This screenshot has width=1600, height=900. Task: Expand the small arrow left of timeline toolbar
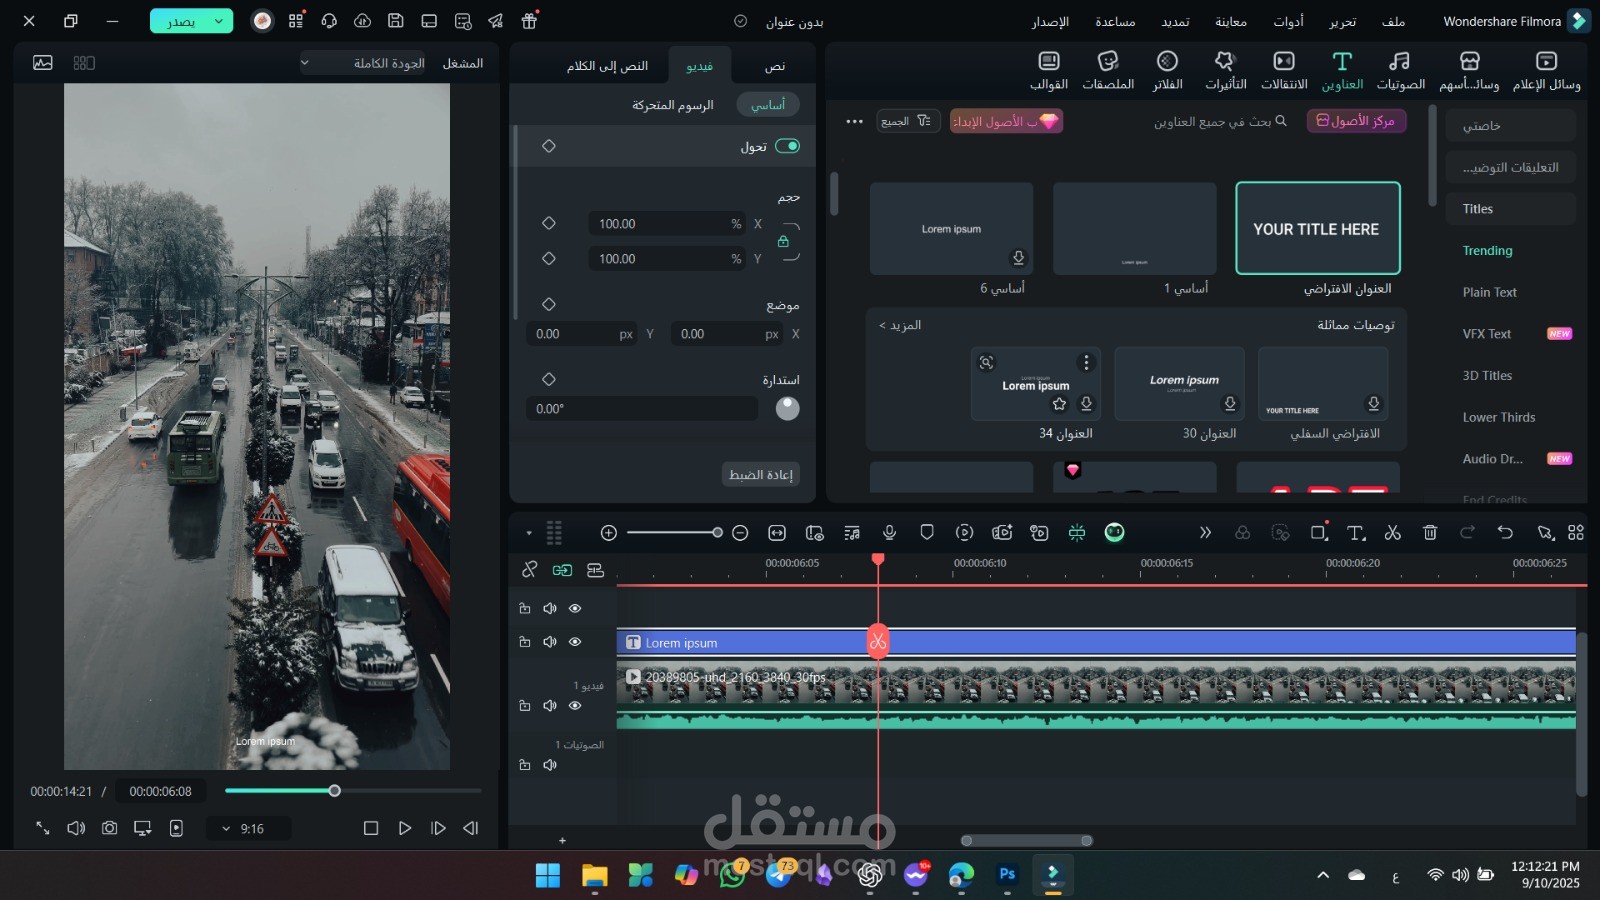[529, 533]
